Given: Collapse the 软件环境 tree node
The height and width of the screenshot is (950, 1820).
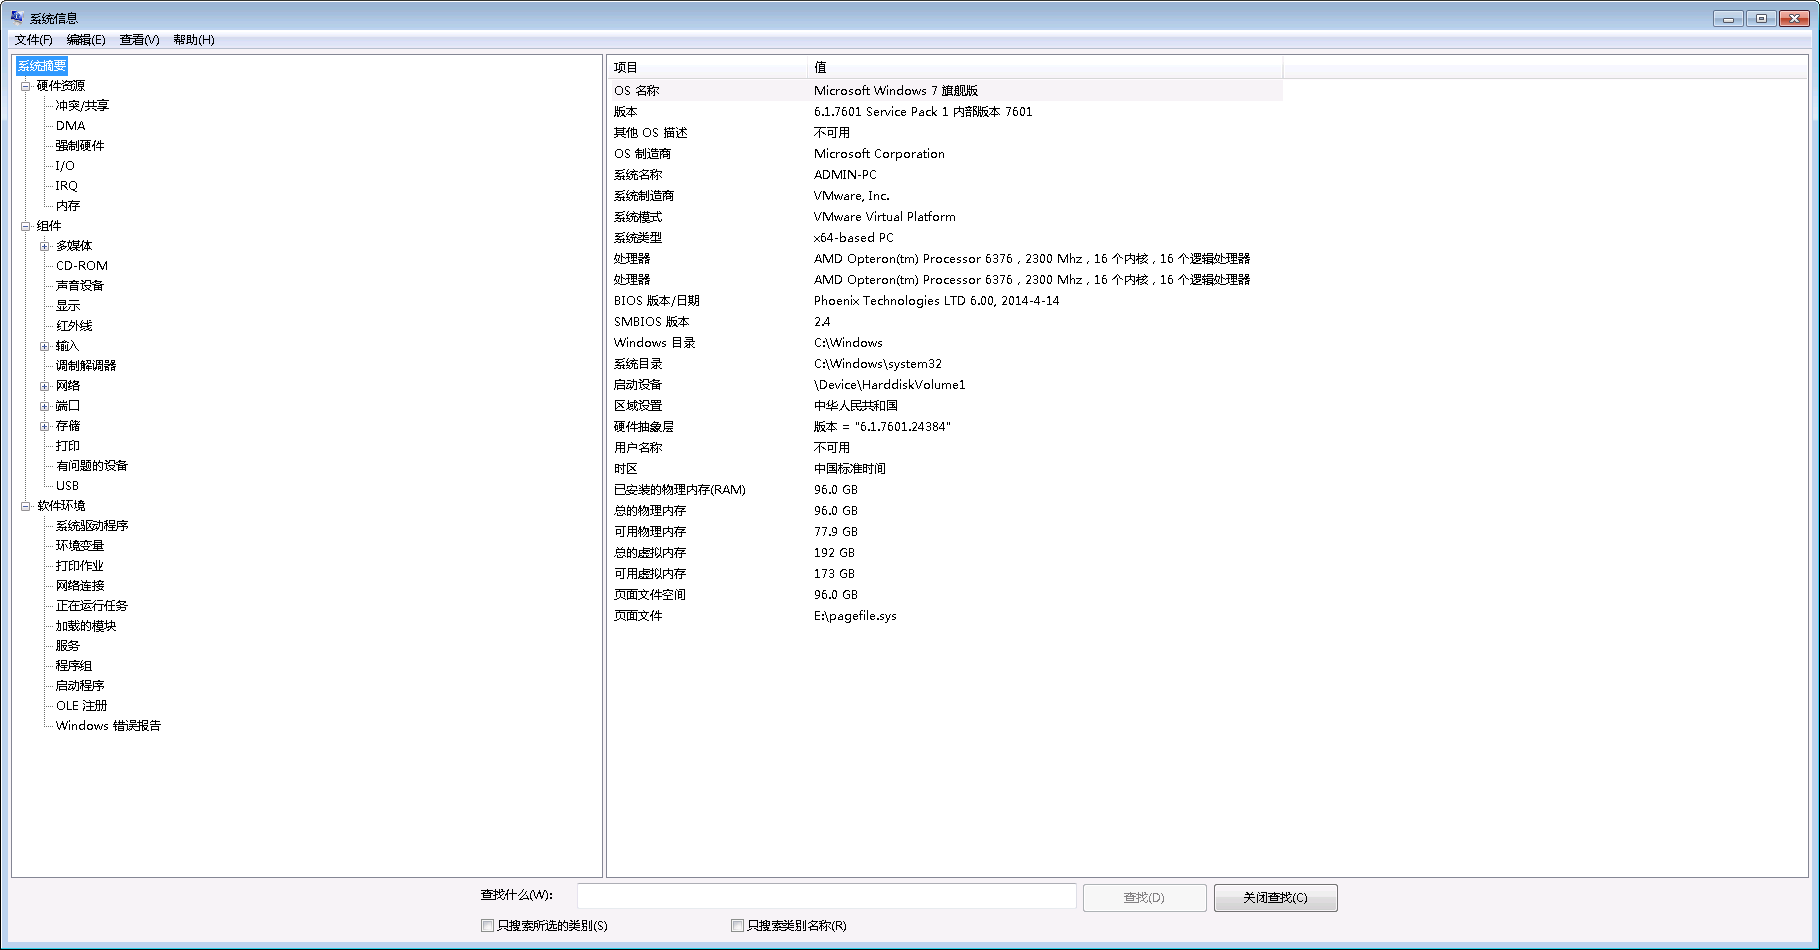Looking at the screenshot, I should [26, 506].
